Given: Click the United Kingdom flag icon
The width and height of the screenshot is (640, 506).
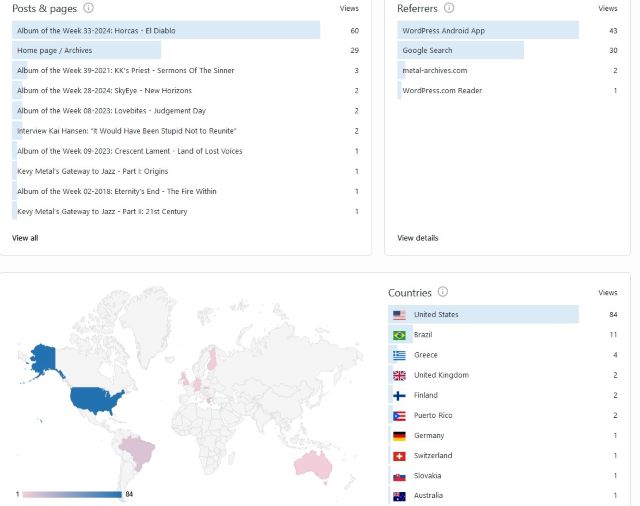Looking at the screenshot, I should pos(399,375).
